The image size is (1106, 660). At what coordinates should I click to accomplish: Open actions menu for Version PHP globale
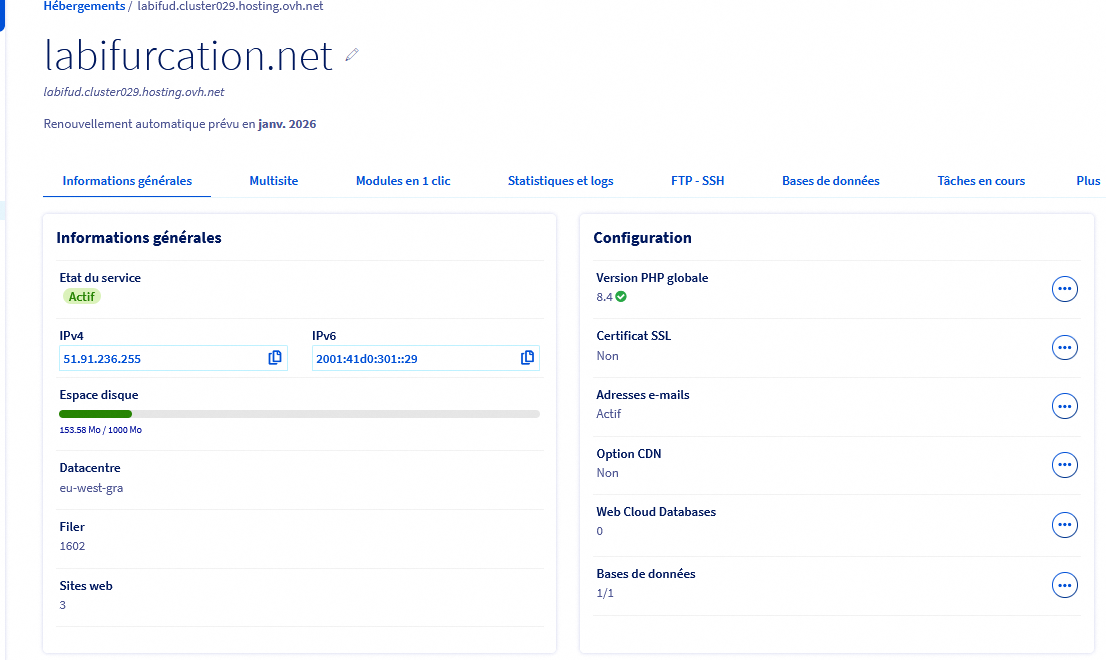click(x=1065, y=289)
